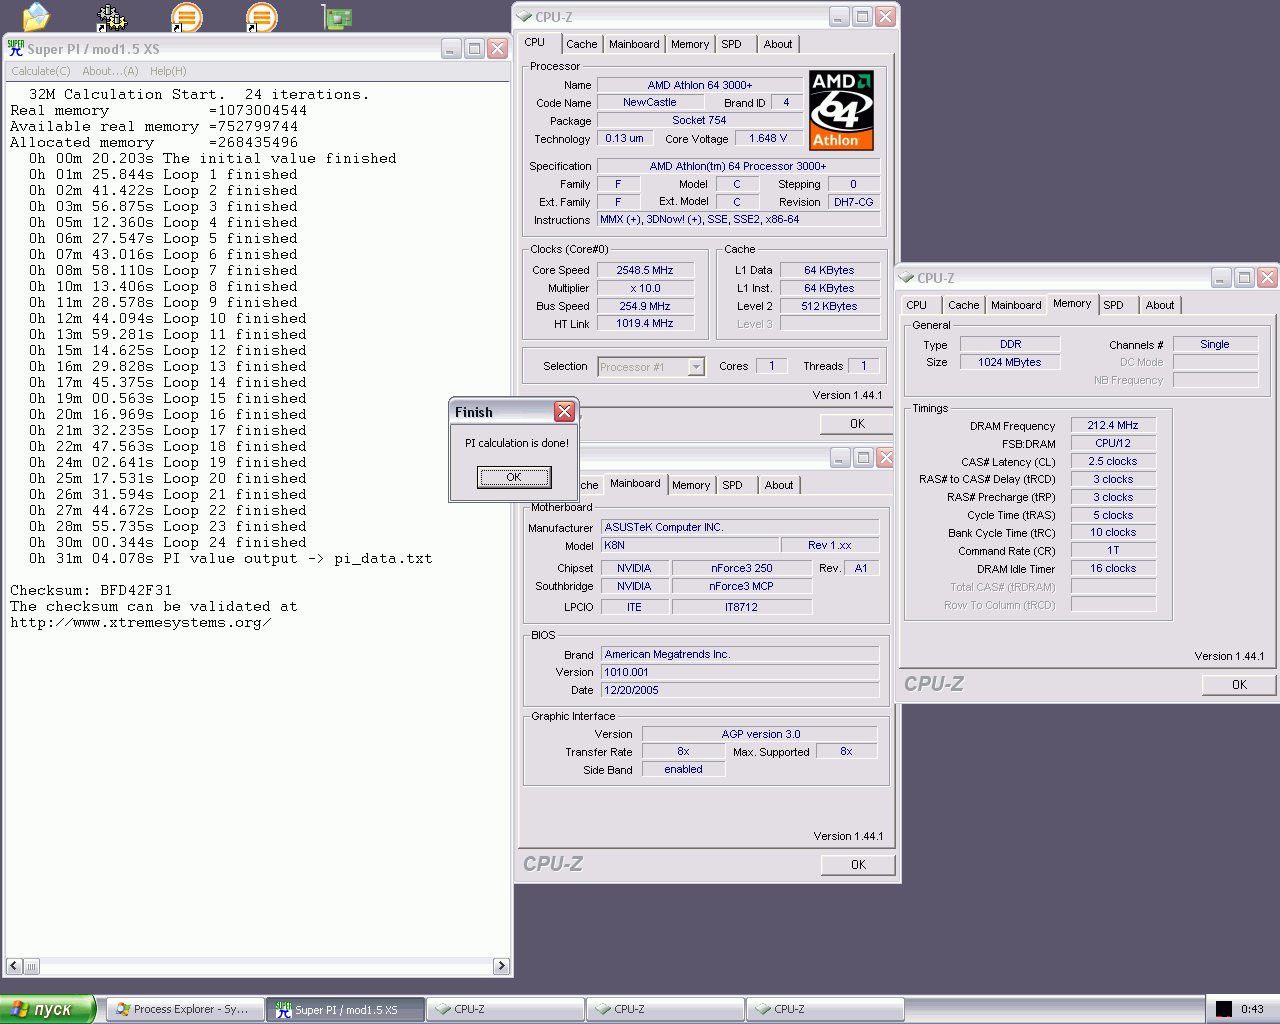This screenshot has height=1024, width=1280.
Task: Click the DRAM Frequency value 212.4 MHz
Action: (x=1113, y=425)
